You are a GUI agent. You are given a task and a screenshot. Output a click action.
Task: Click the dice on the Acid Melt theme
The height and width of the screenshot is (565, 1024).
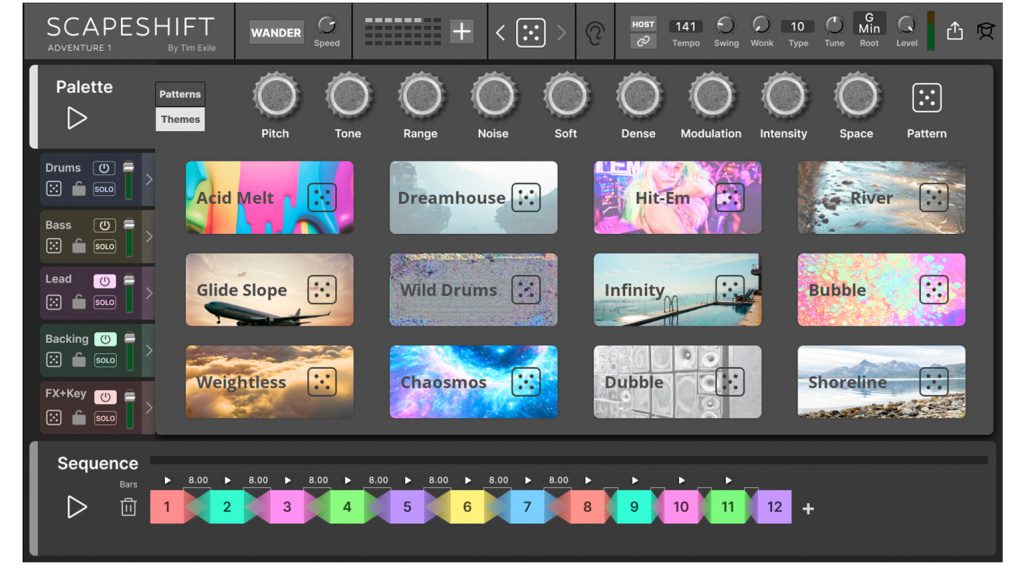pos(321,198)
